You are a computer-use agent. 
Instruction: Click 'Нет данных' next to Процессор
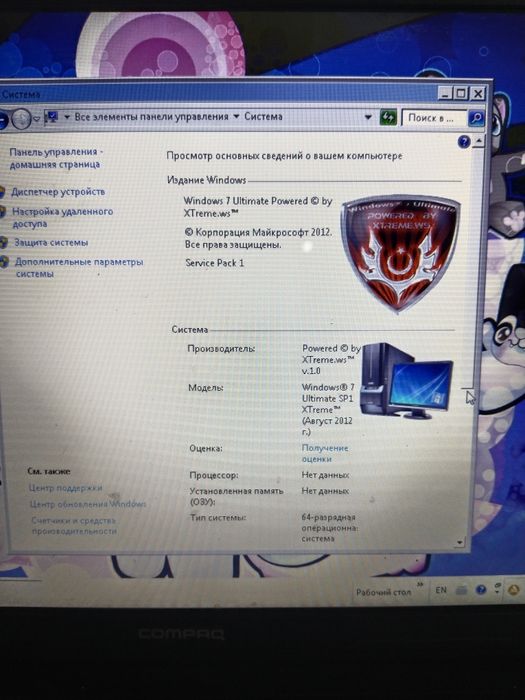tap(325, 475)
